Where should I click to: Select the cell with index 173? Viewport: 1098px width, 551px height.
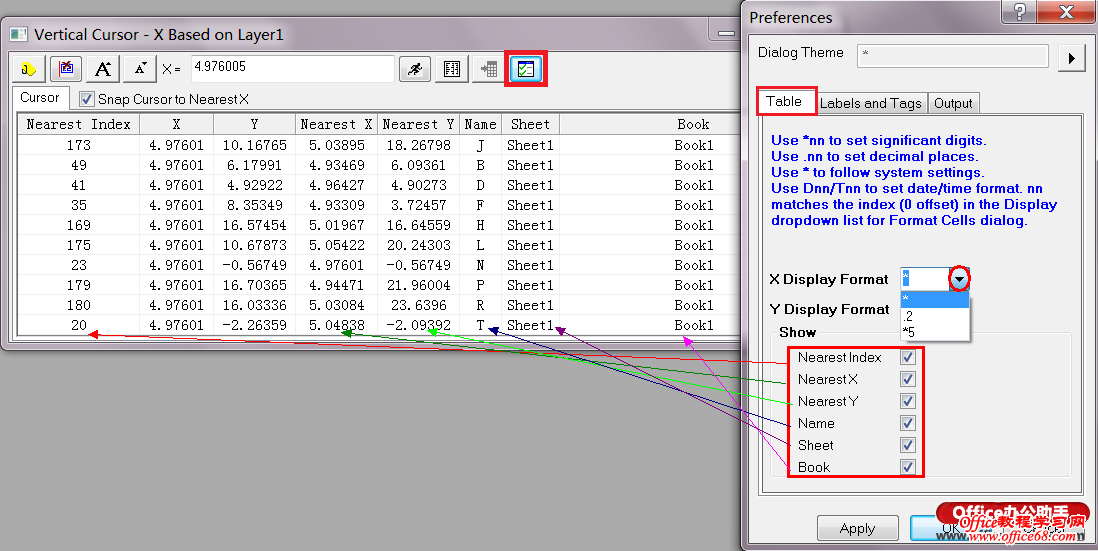pyautogui.click(x=78, y=145)
